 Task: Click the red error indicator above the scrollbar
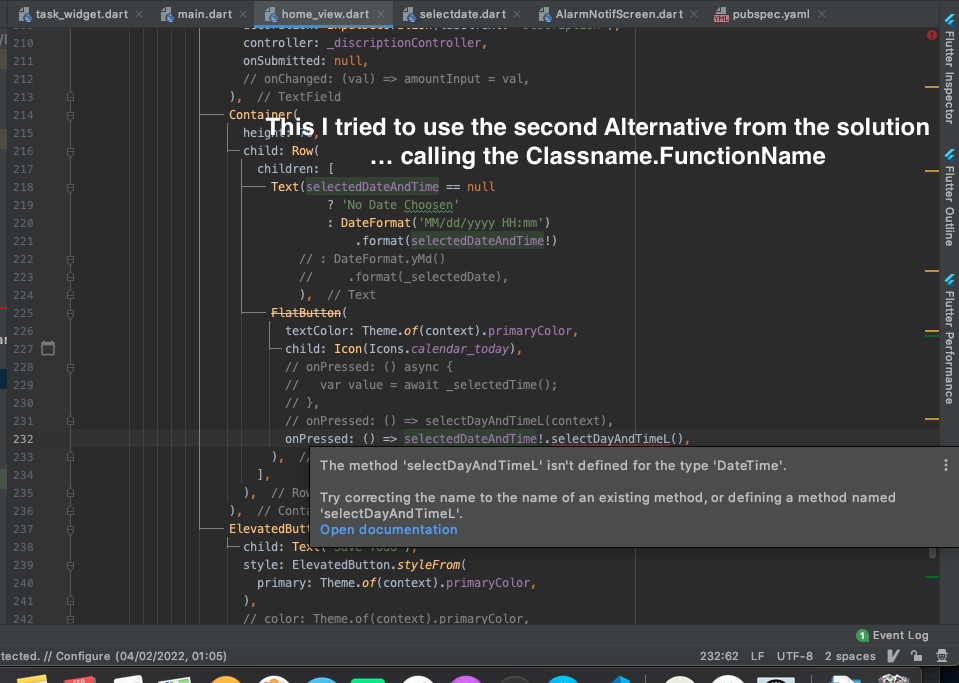pyautogui.click(x=931, y=35)
